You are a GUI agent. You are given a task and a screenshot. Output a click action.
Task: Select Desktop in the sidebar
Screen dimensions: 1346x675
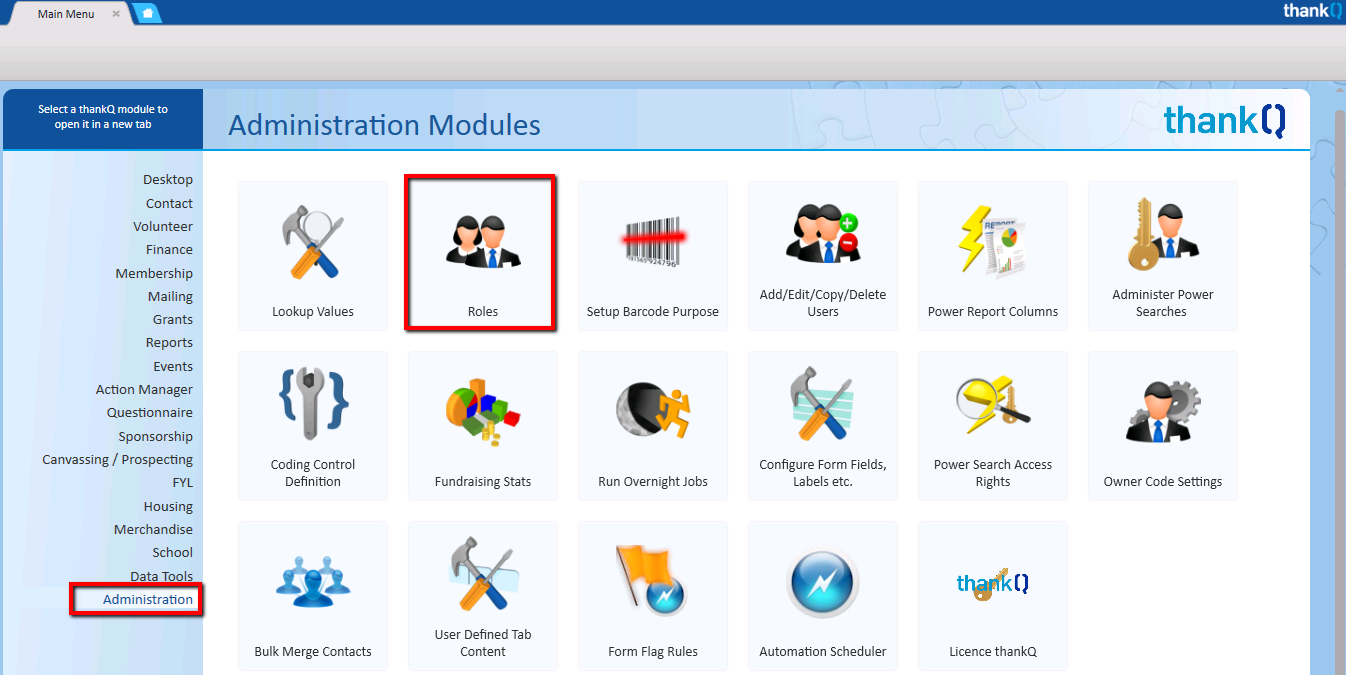tap(168, 180)
